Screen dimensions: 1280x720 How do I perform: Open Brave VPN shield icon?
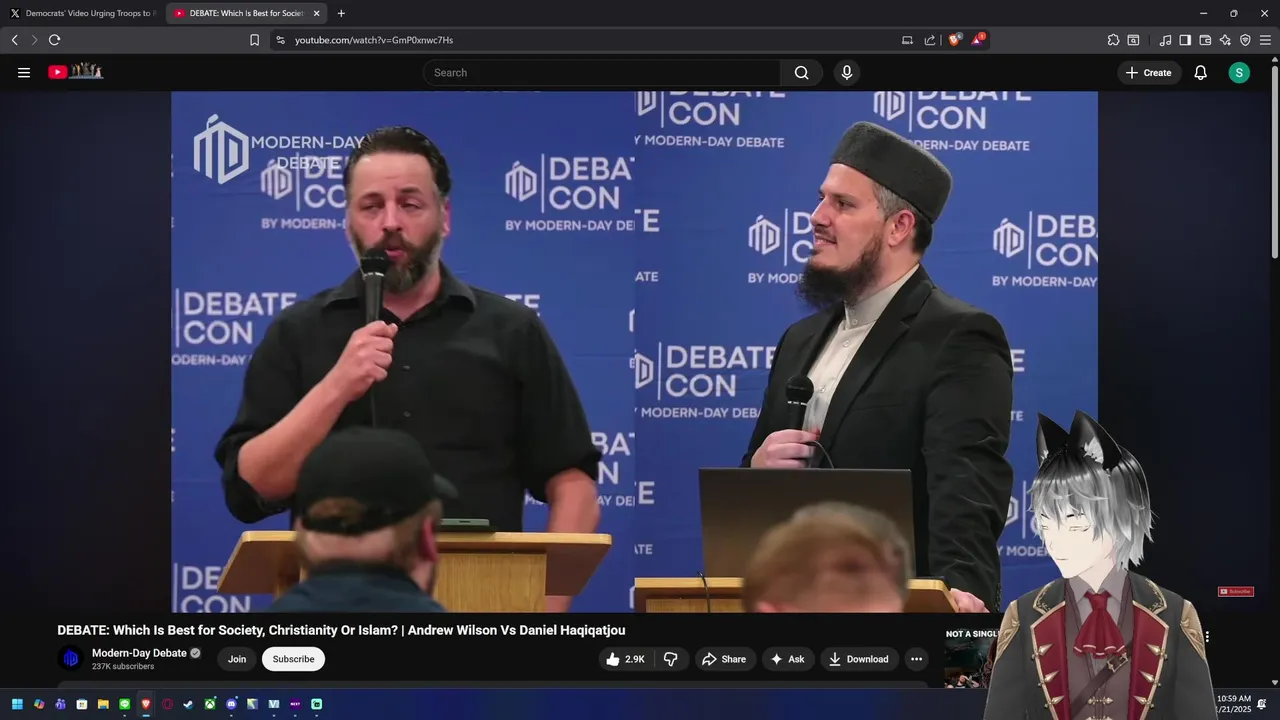click(x=1245, y=40)
